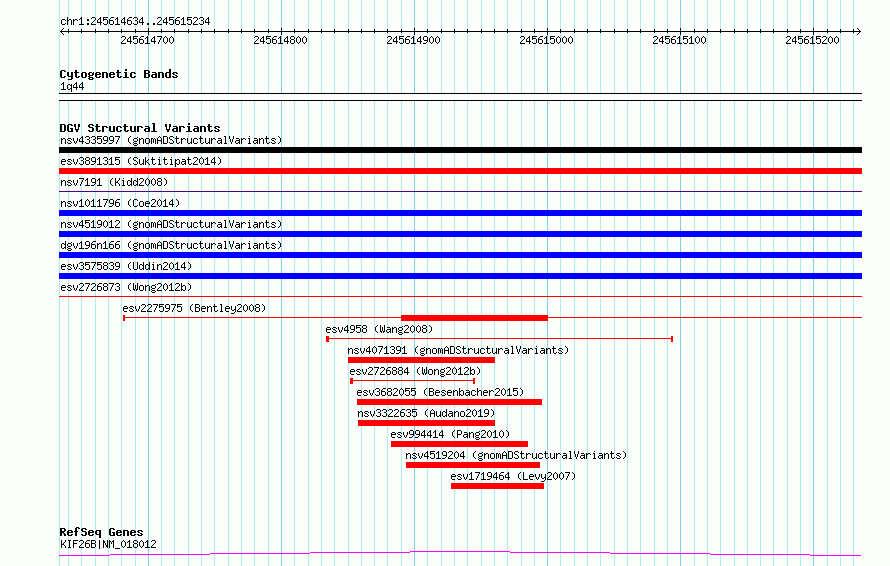Click the ruler at position 245614800
The height and width of the screenshot is (566, 890).
(280, 40)
